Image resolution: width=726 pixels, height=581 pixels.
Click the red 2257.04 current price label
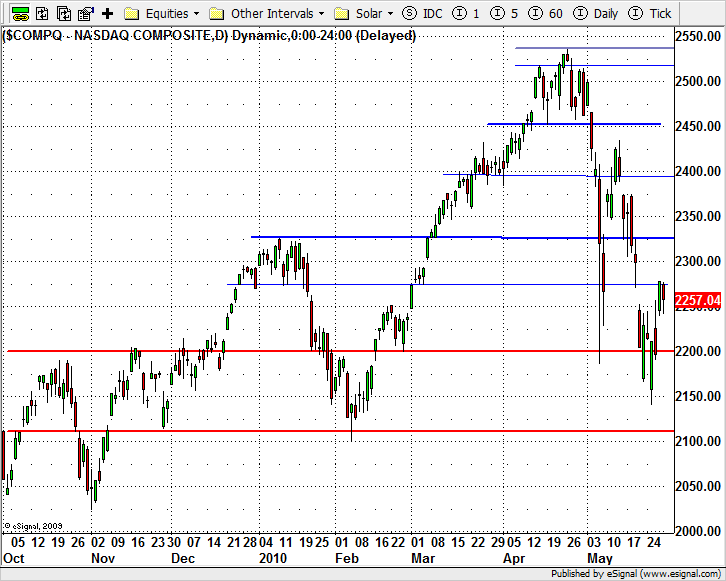(698, 300)
